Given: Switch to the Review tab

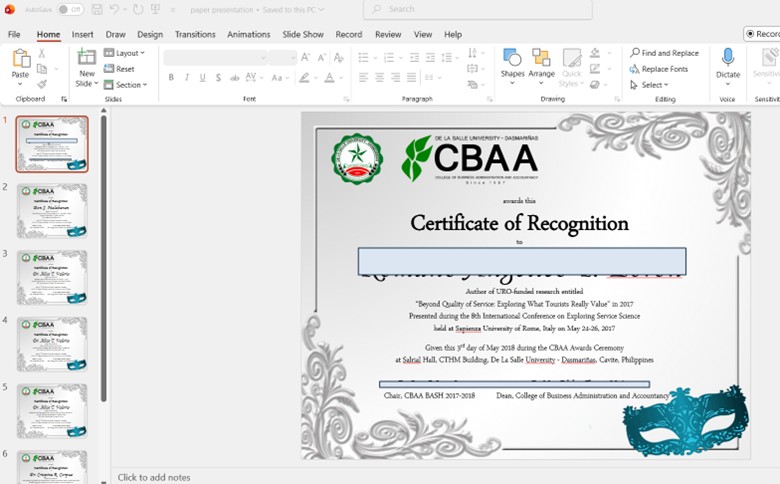Looking at the screenshot, I should (x=388, y=34).
